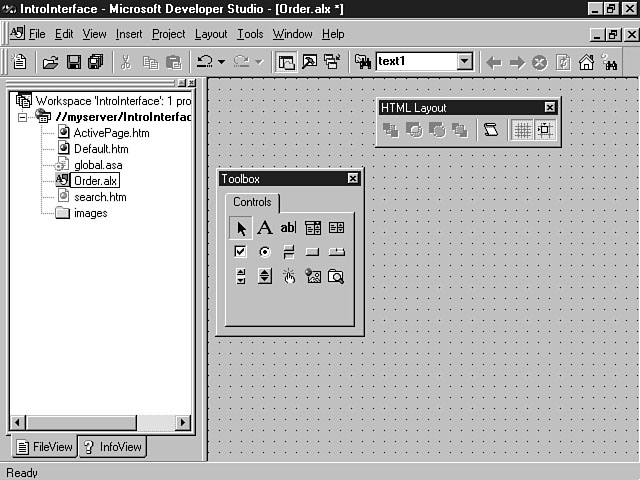Click the workspace pane horizontal scrollbar right arrow
The height and width of the screenshot is (480, 640).
(183, 423)
